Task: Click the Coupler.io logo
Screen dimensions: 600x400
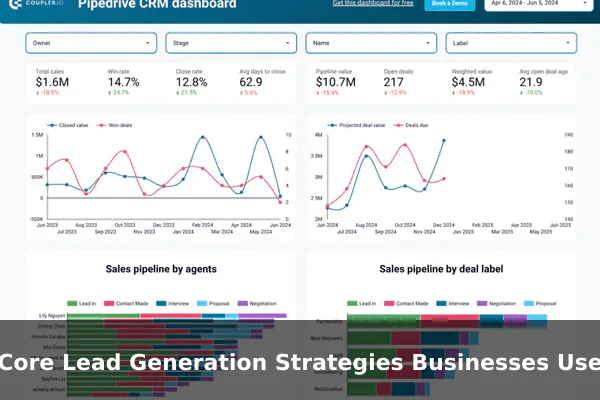Action: point(36,4)
